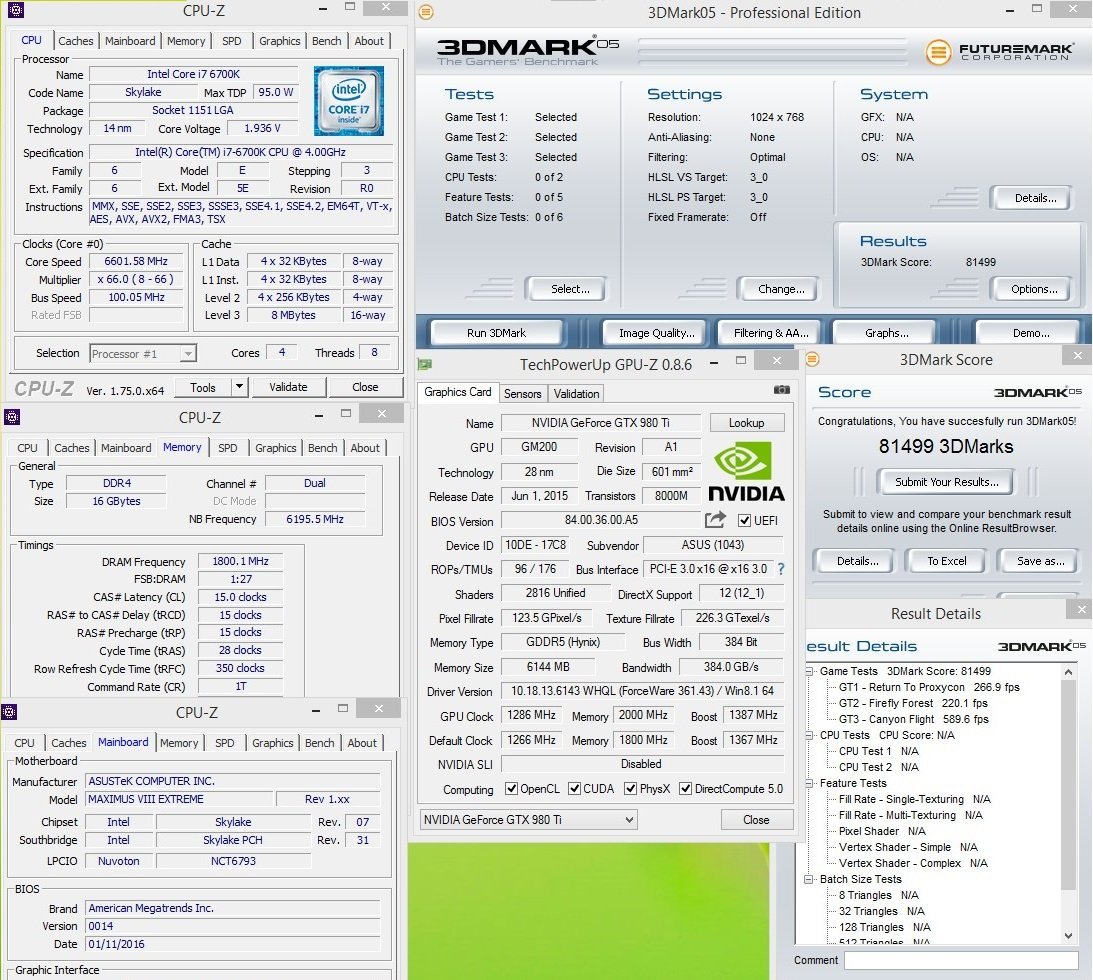Viewport: 1093px width, 980px height.
Task: Click the Change button under Settings
Action: point(781,289)
